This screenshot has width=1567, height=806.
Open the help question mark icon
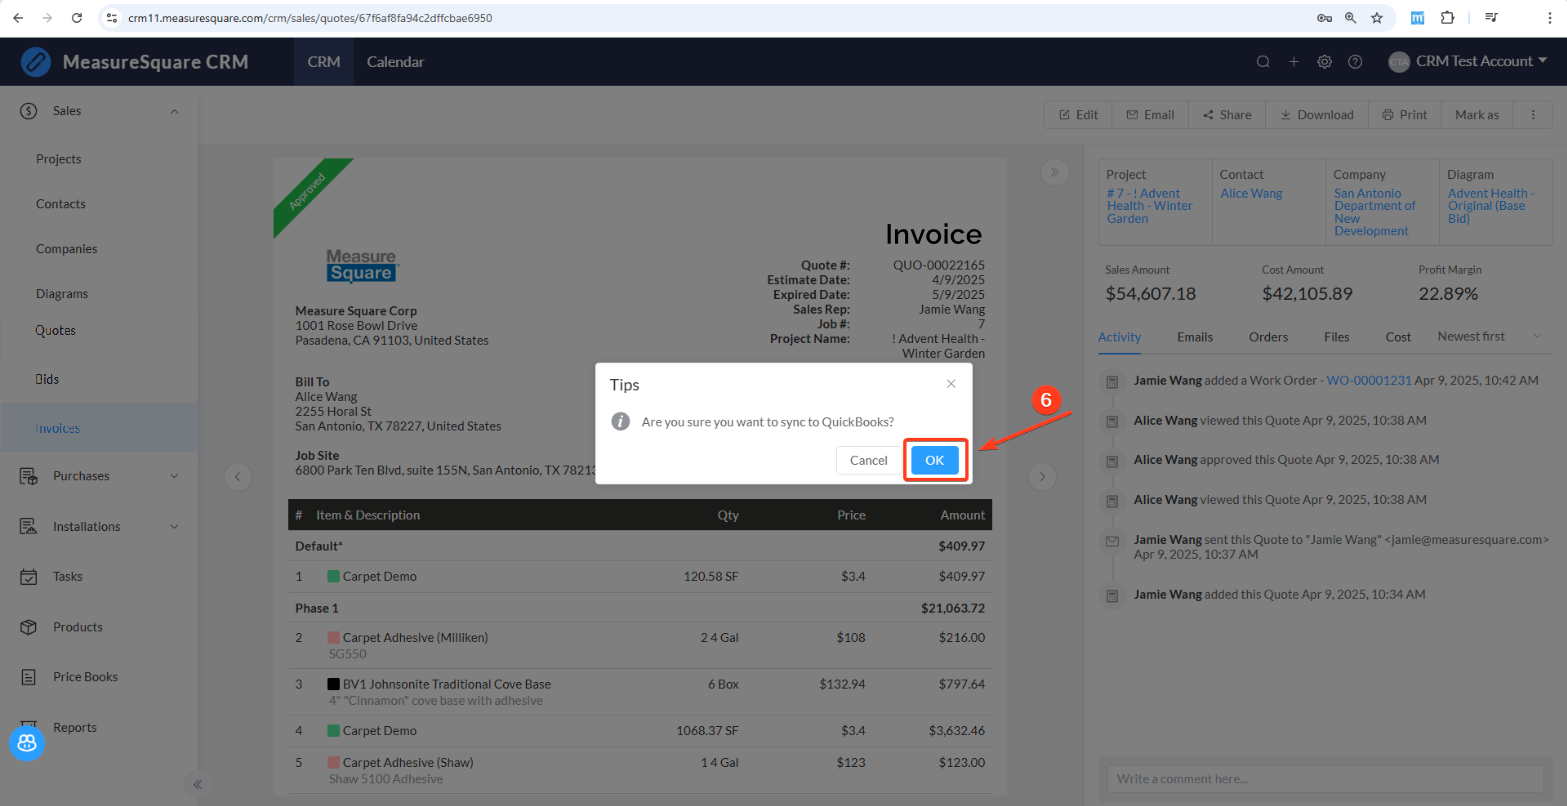pos(1355,62)
